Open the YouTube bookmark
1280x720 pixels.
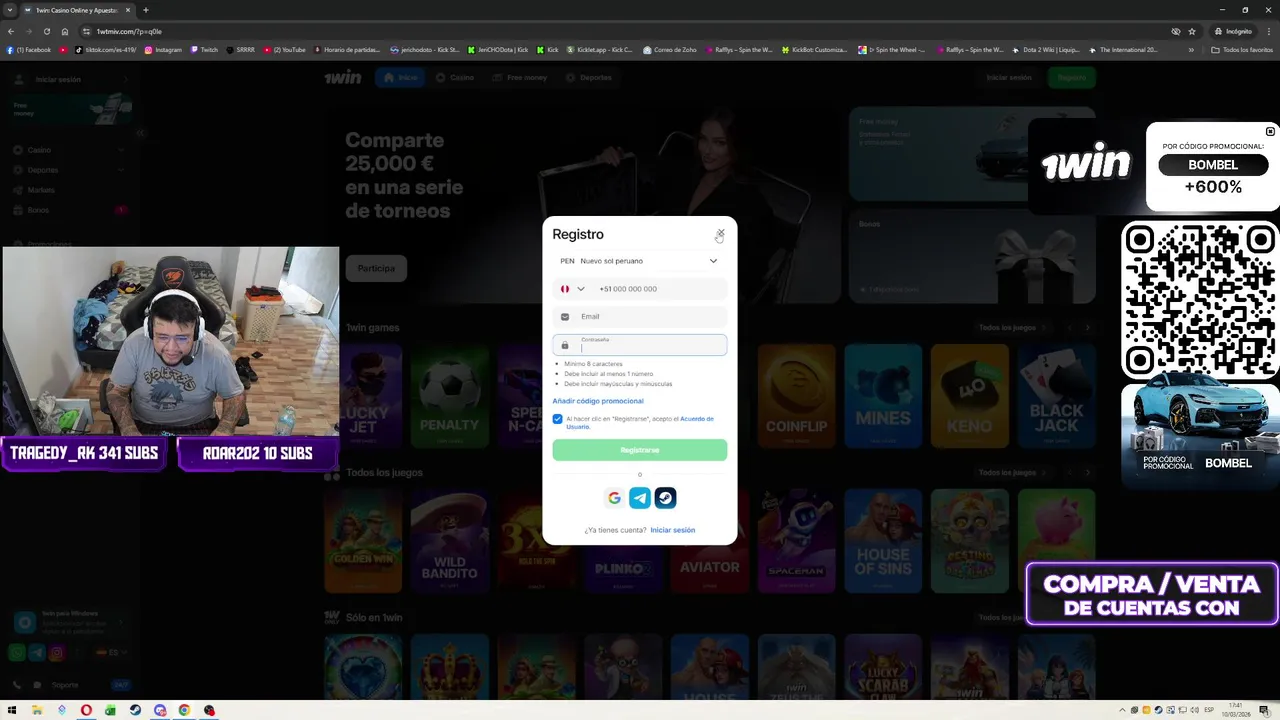click(285, 50)
